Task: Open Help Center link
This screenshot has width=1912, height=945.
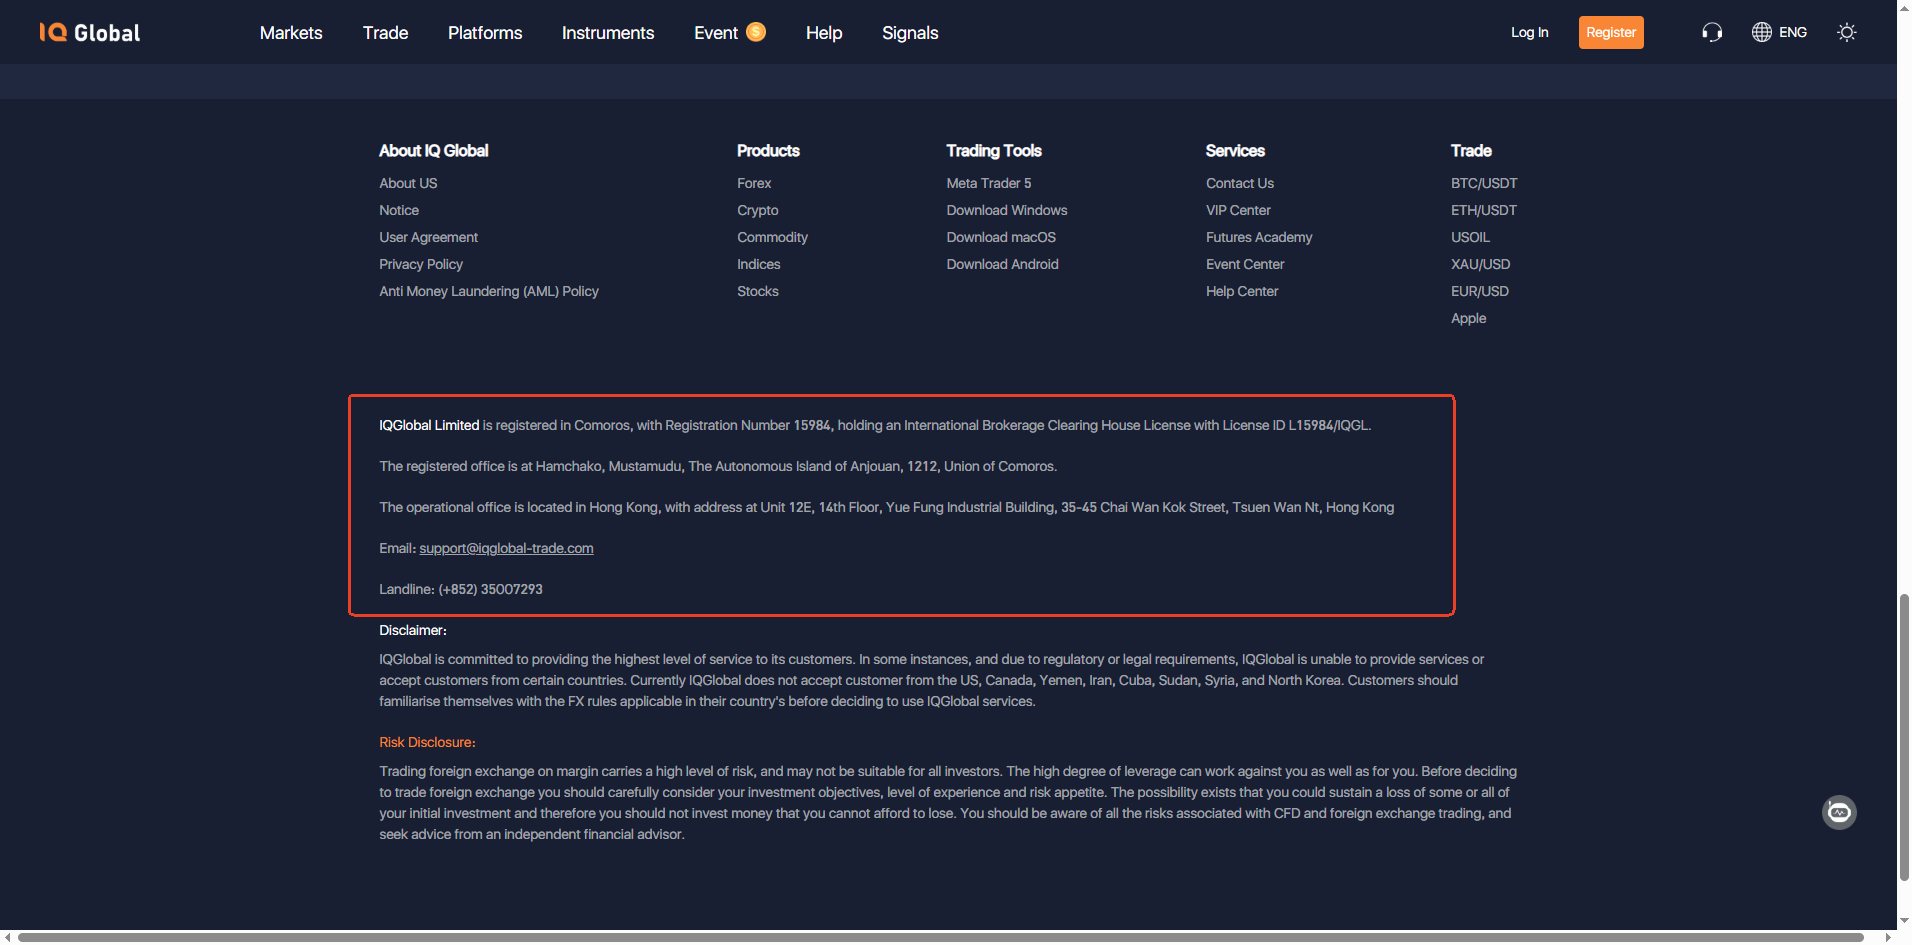Action: (x=1242, y=291)
